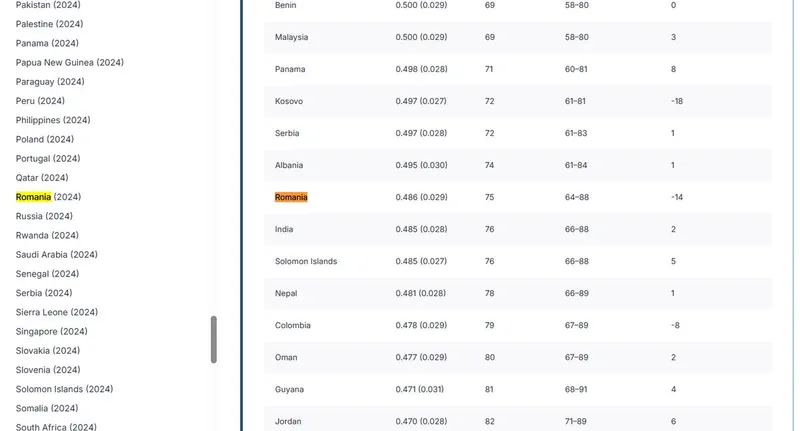Select the India row in the ranking table

pos(284,229)
